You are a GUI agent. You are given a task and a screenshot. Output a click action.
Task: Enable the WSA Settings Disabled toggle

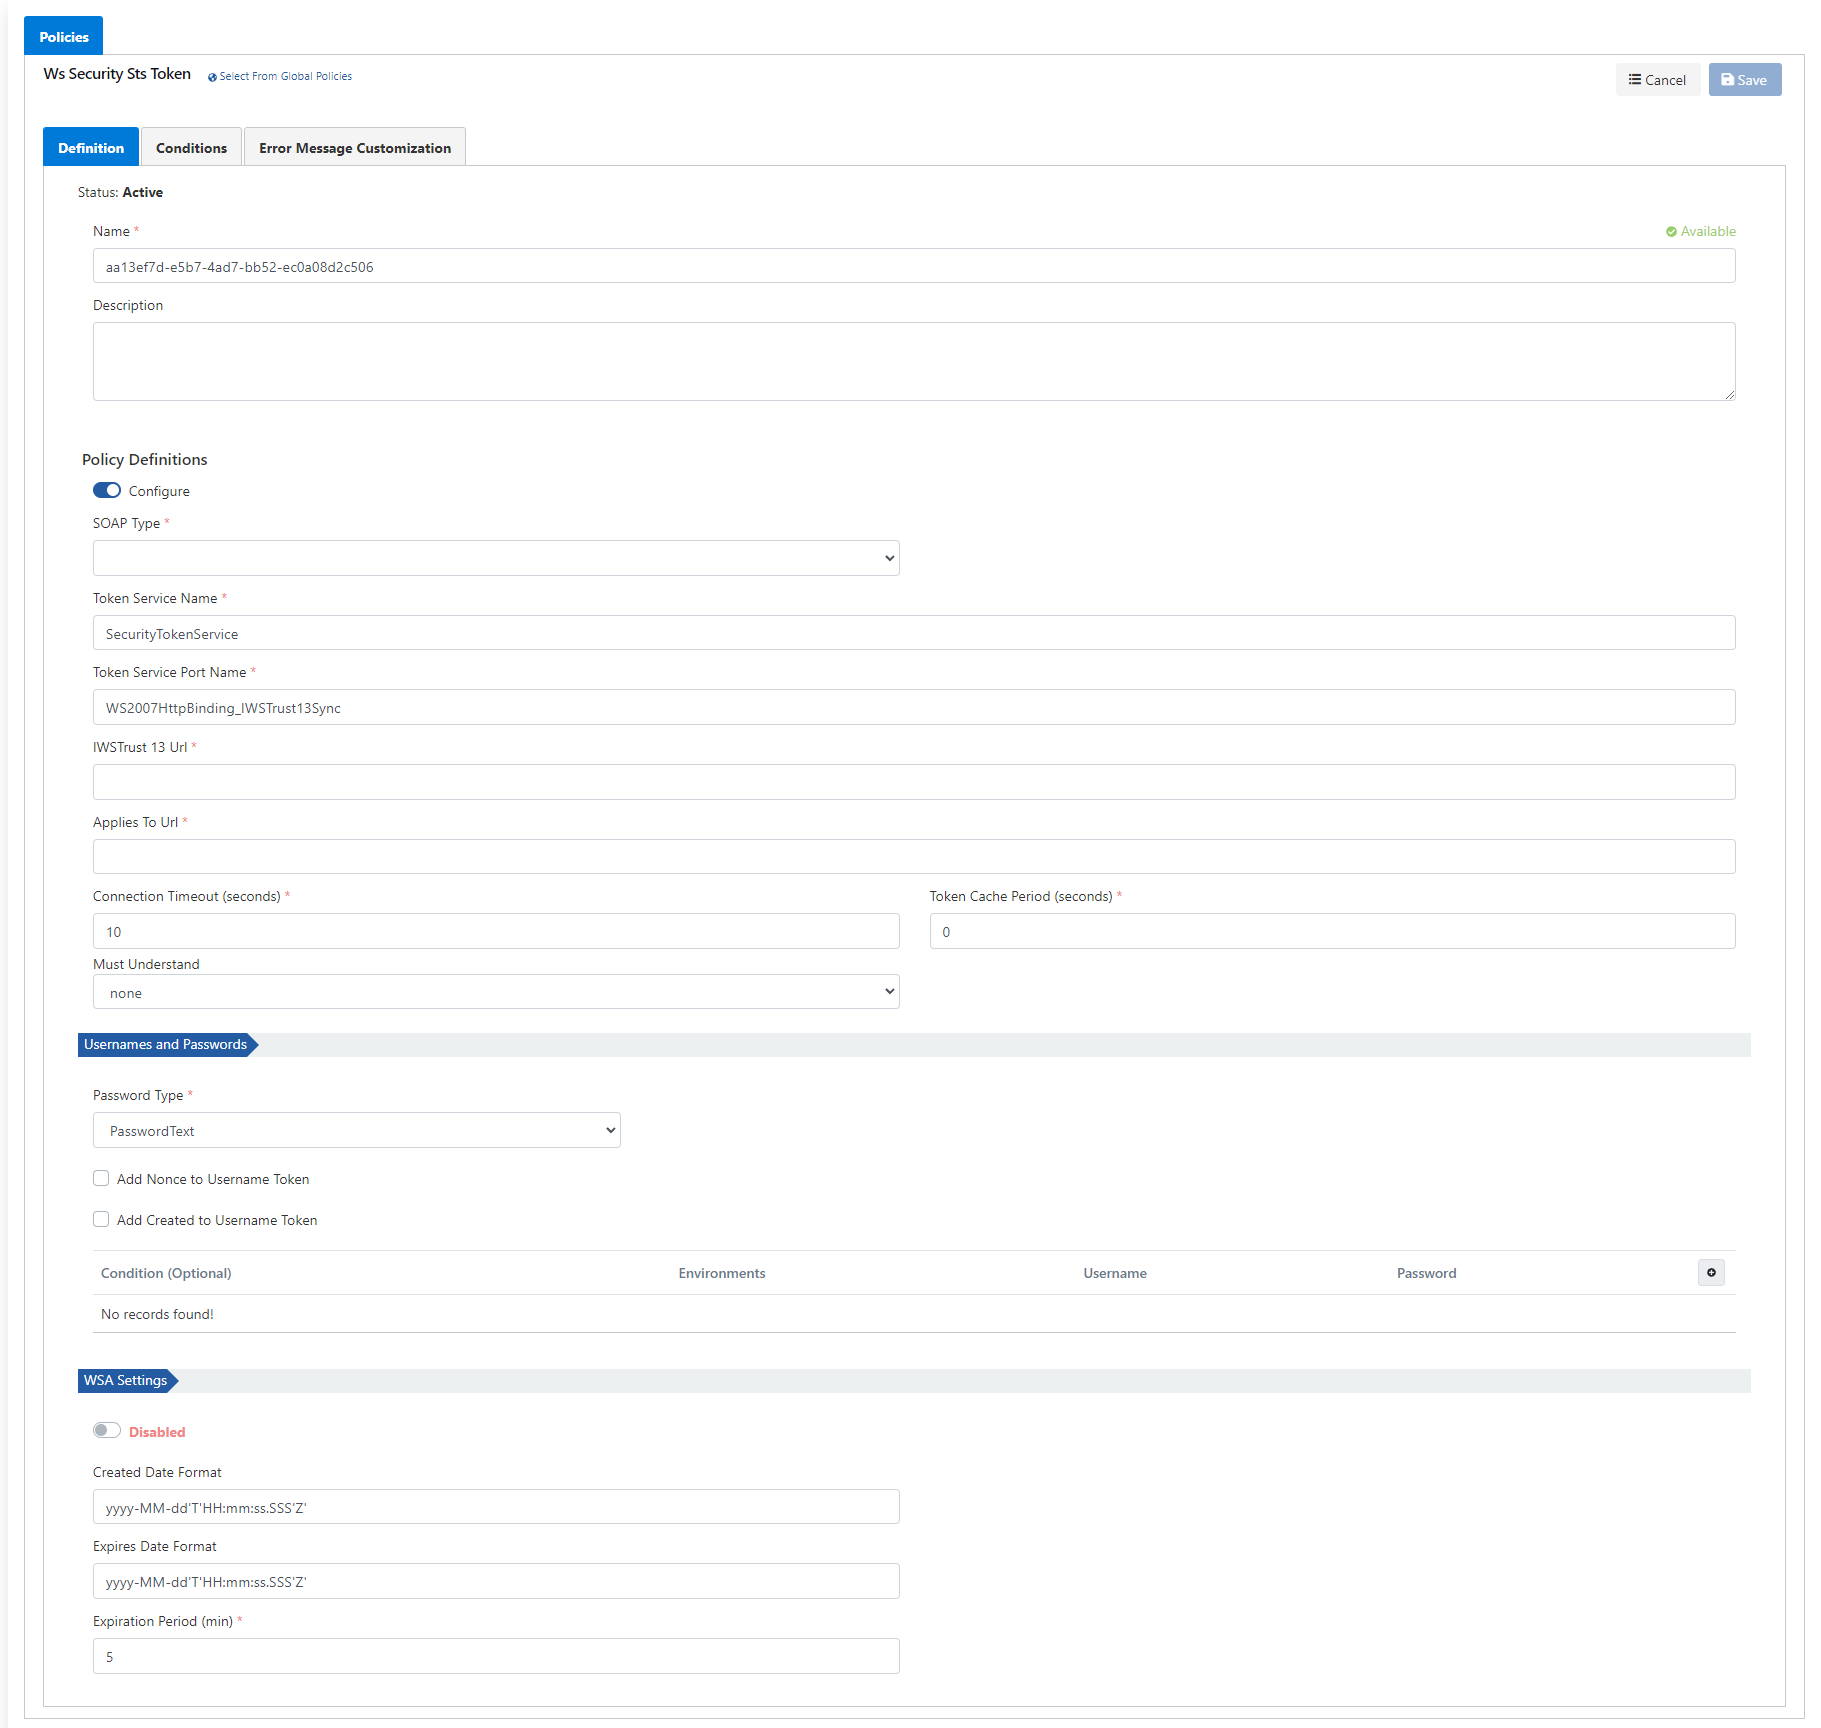pos(107,1430)
